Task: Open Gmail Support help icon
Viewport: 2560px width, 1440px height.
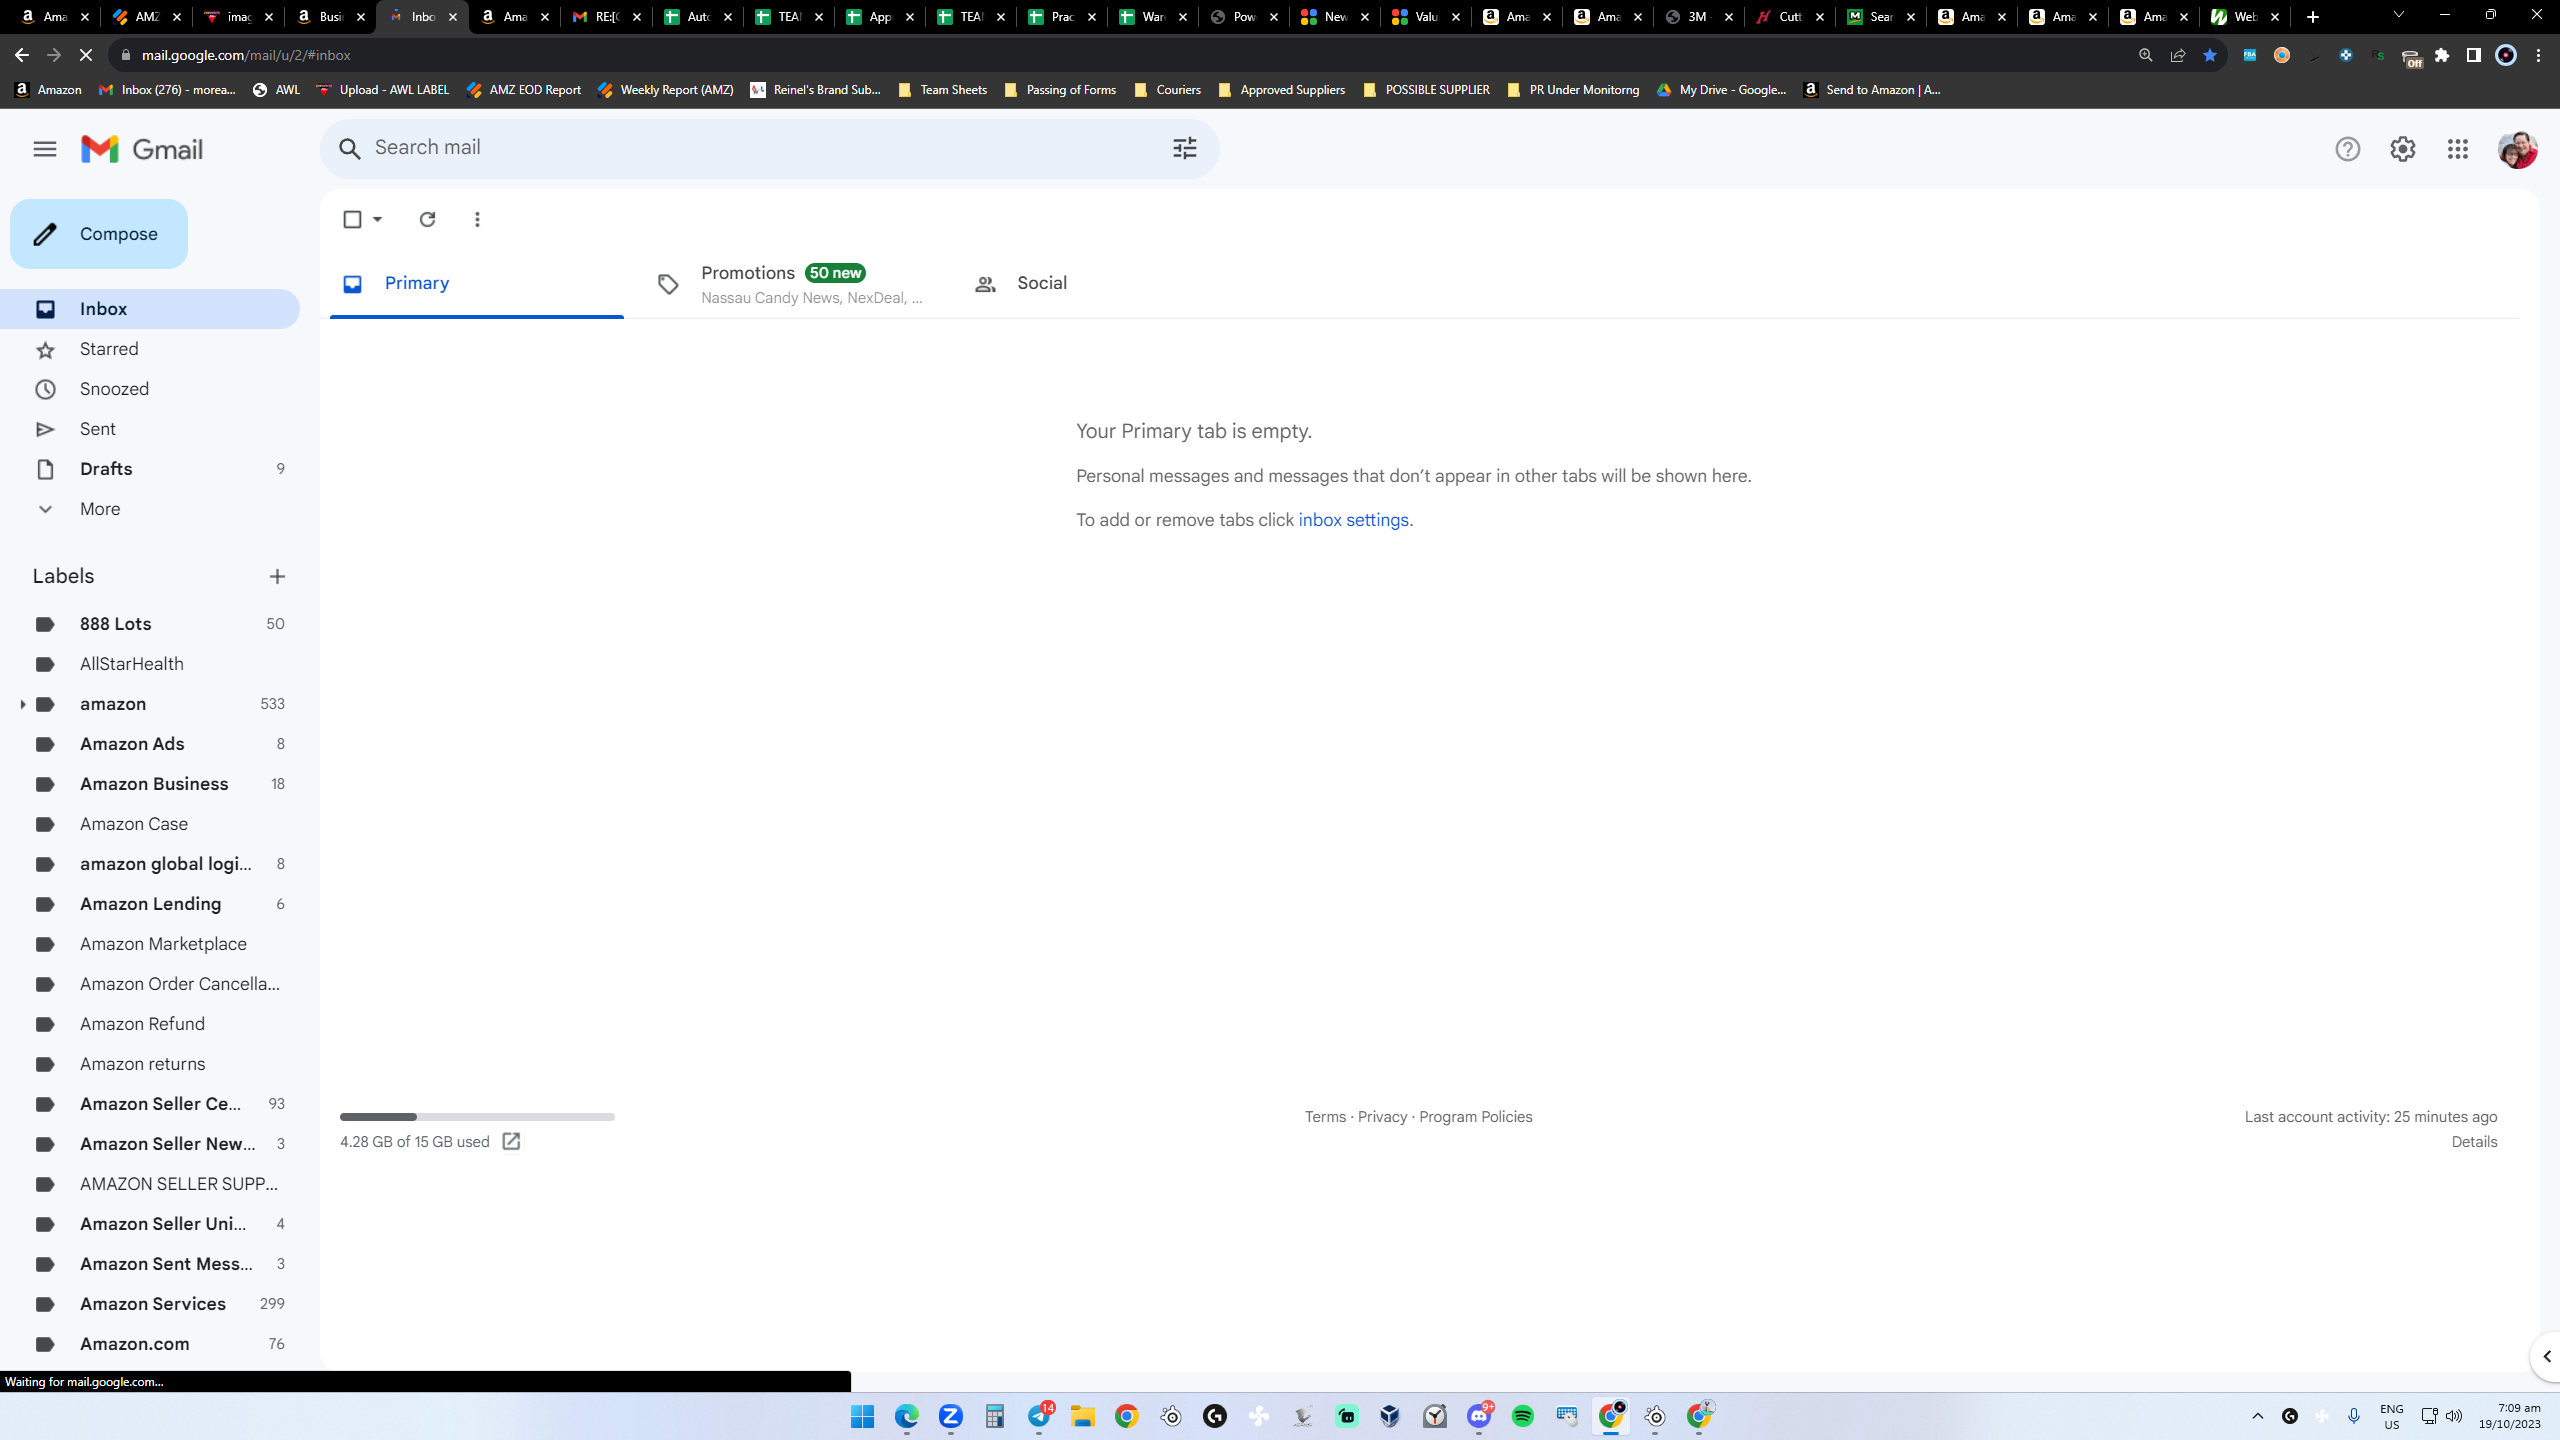Action: [x=2347, y=149]
